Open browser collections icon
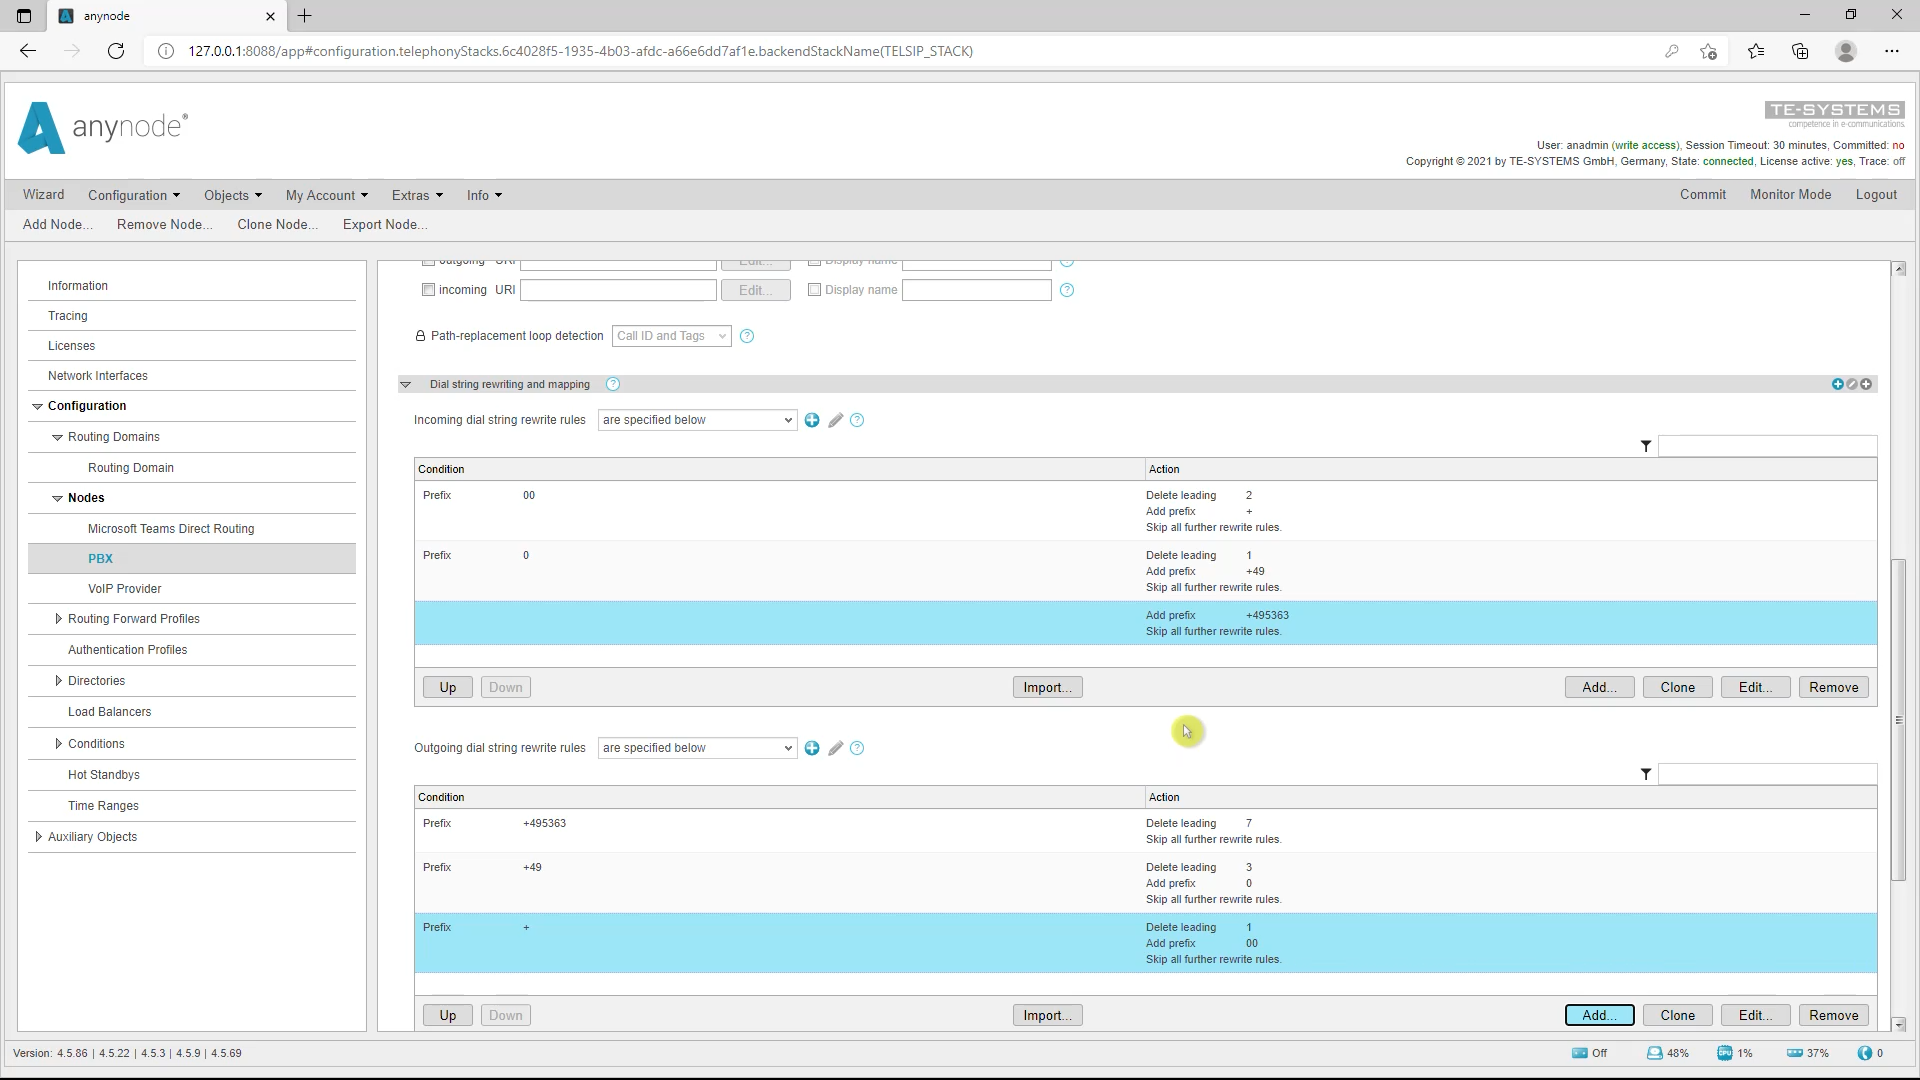The height and width of the screenshot is (1080, 1920). [x=1800, y=51]
